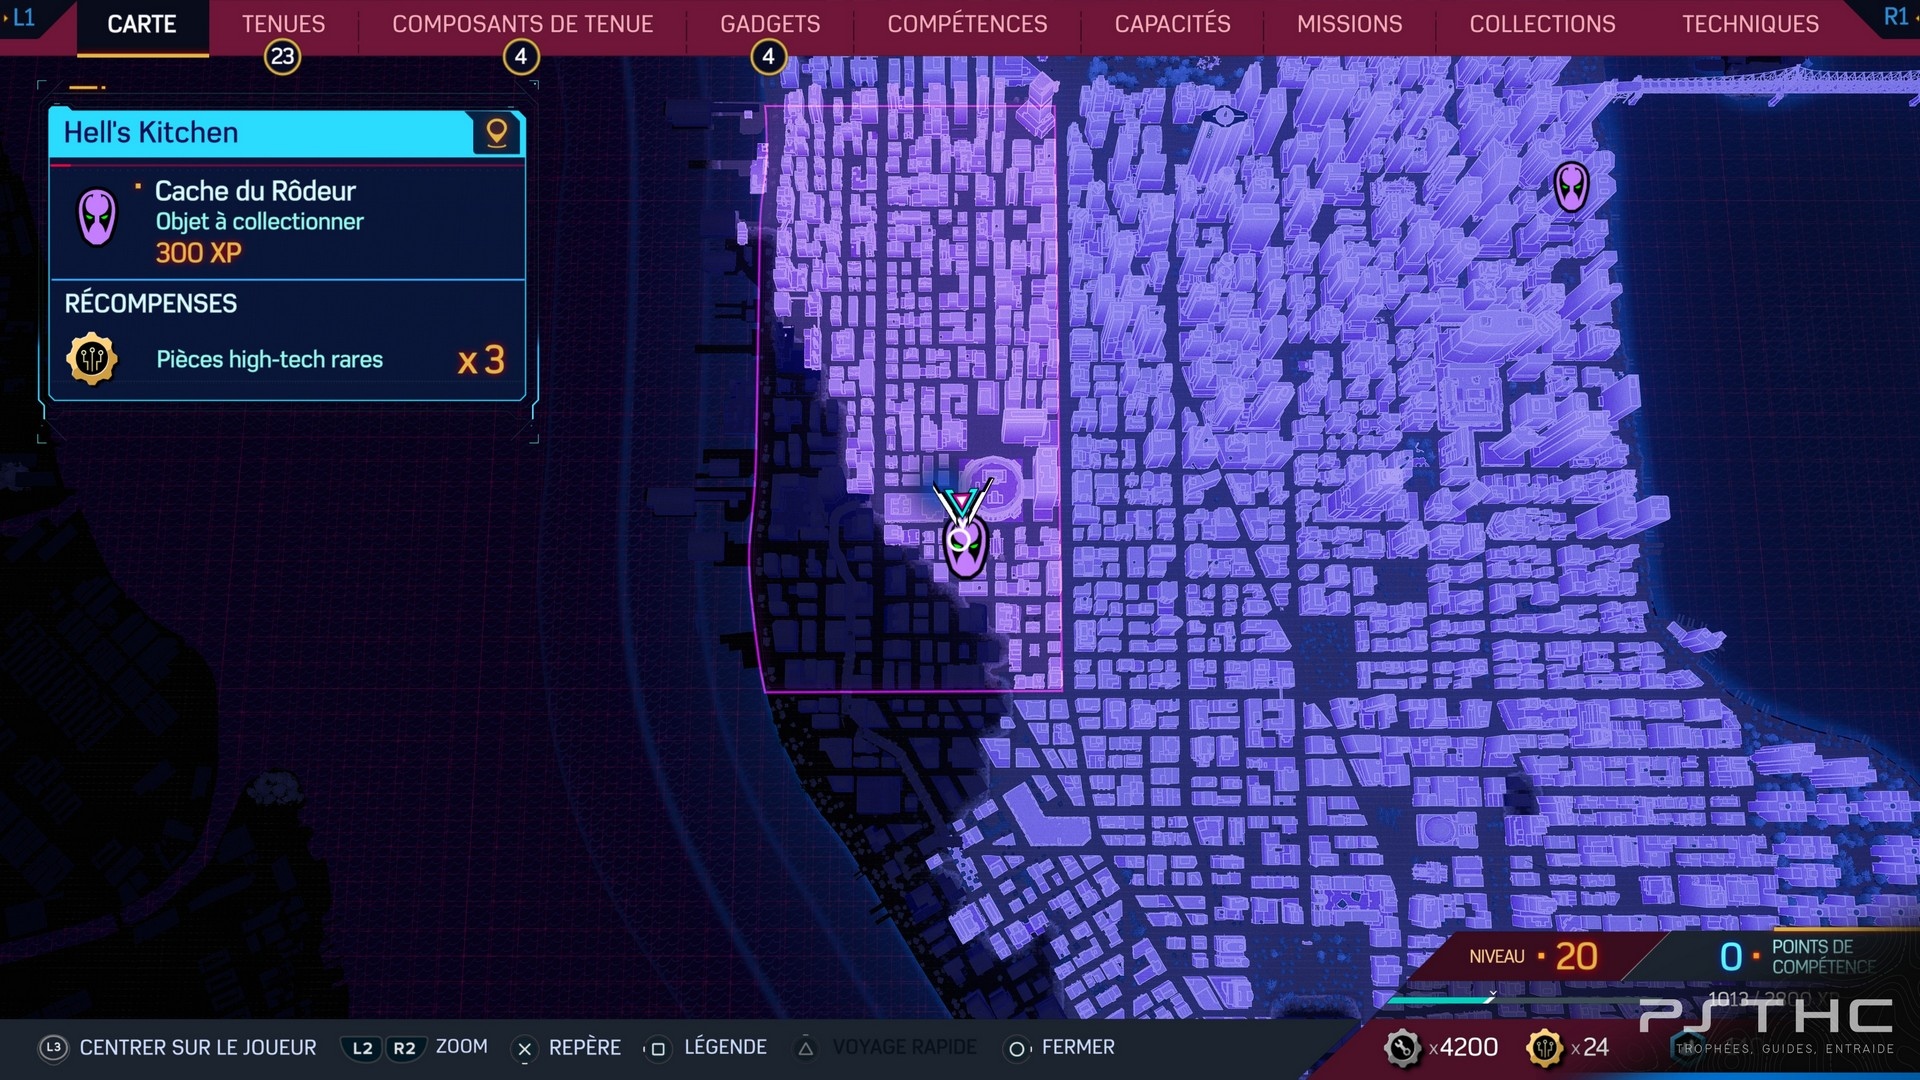
Task: Open the LÉGENDE prompt
Action: [x=725, y=1047]
